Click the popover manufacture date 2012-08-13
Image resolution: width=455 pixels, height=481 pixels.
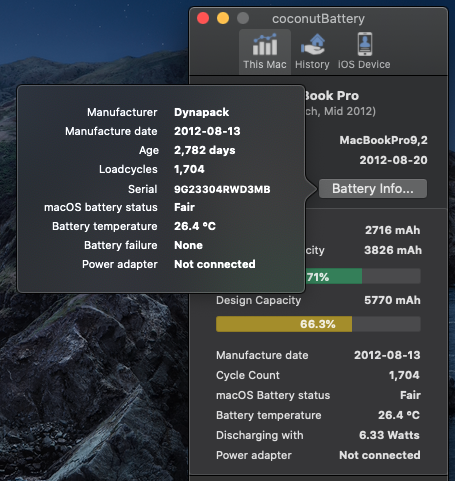207,131
